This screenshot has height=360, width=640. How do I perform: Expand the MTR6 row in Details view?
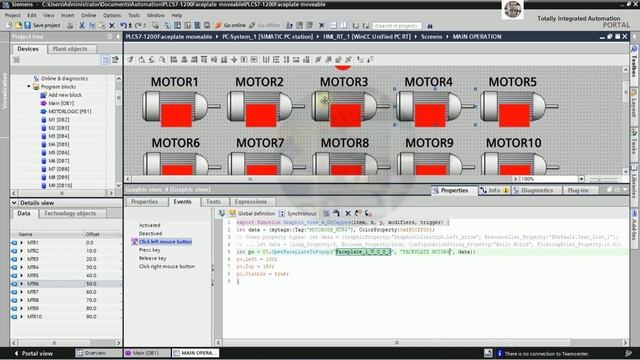(22, 283)
